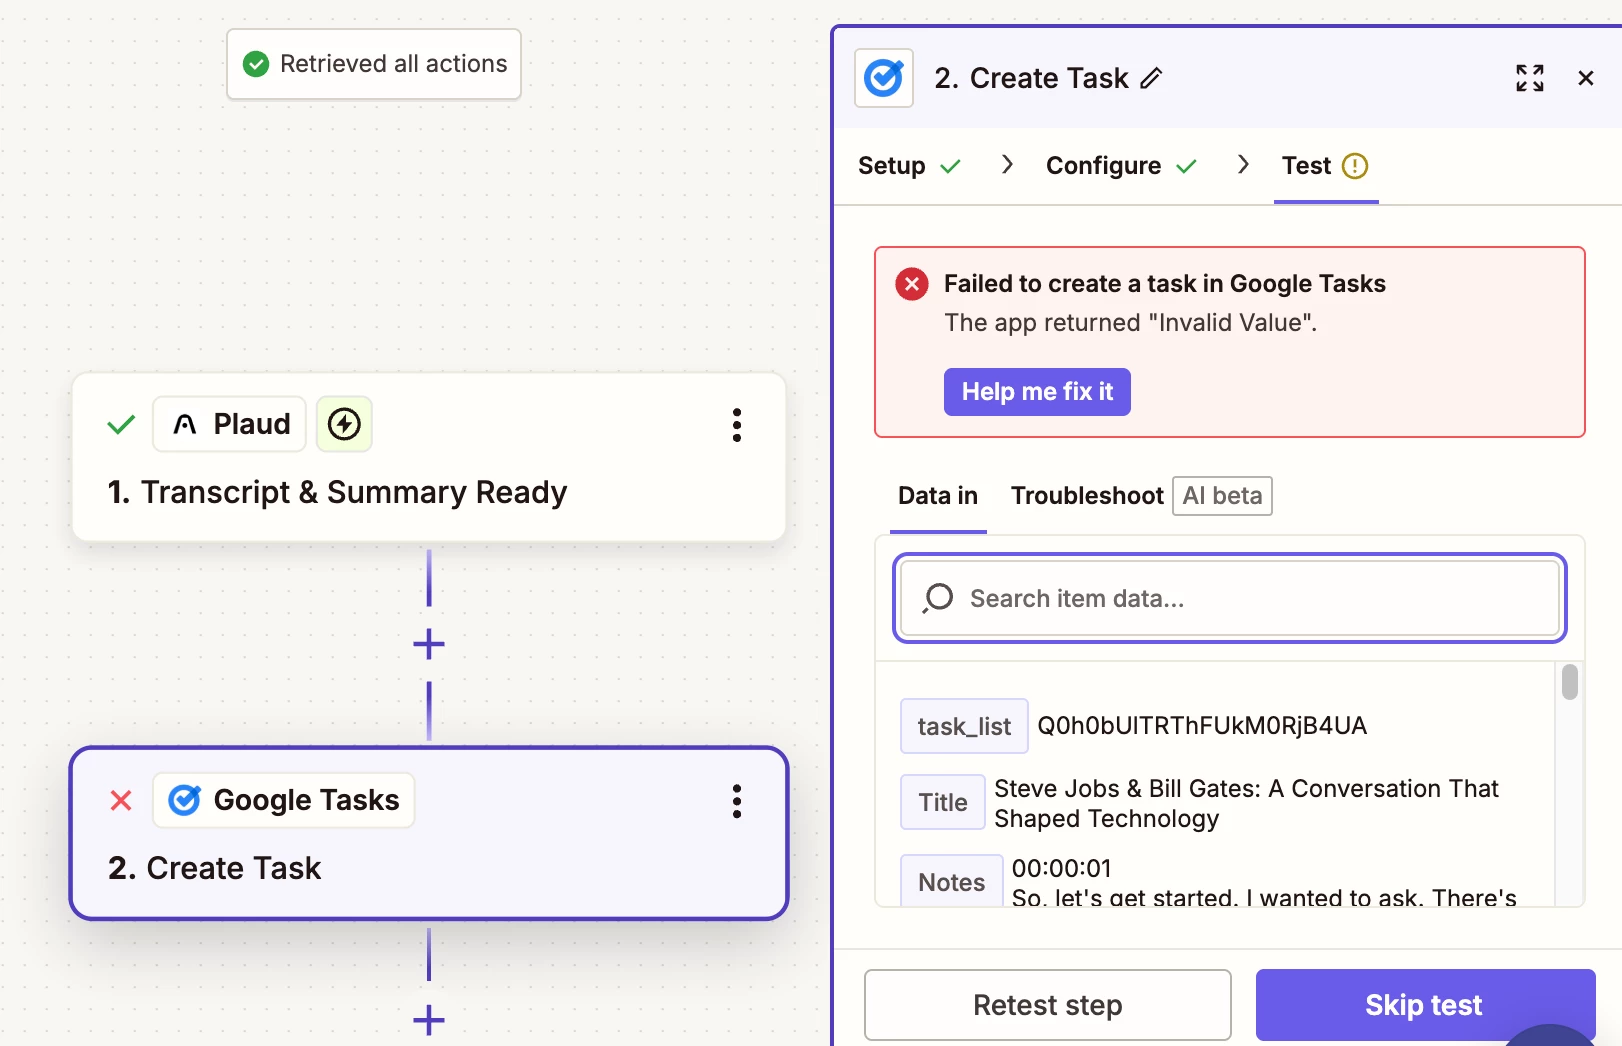
Task: Click the green check in Retrieved all actions toast
Action: (x=256, y=64)
